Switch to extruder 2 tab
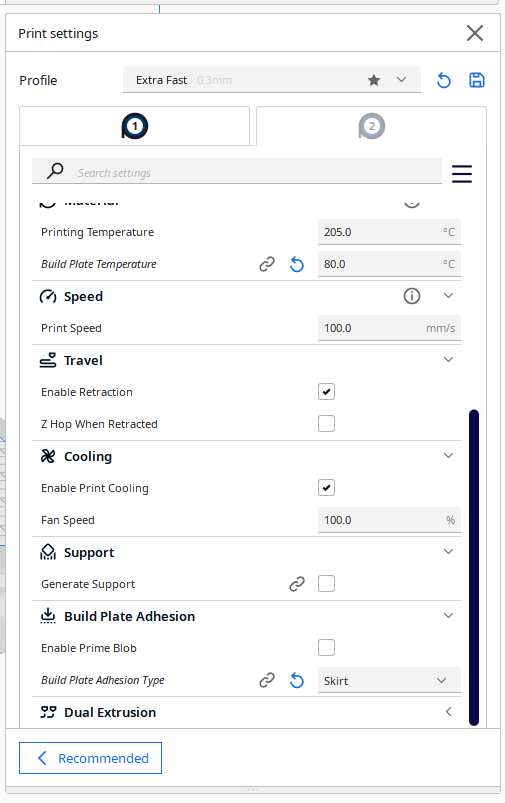505x803 pixels. 371,126
